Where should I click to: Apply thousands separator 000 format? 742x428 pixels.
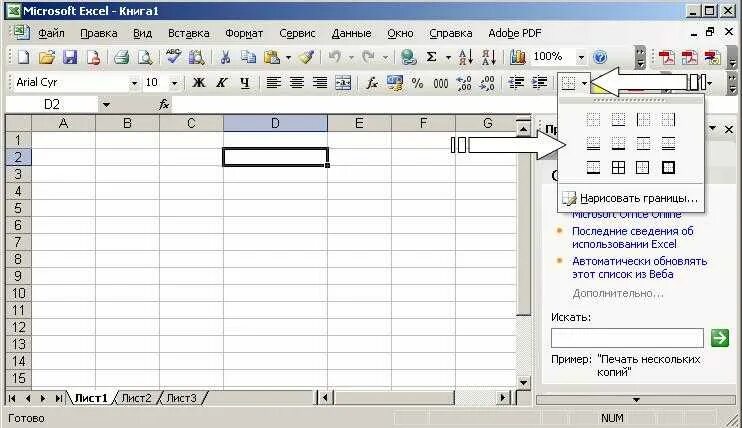coord(441,83)
